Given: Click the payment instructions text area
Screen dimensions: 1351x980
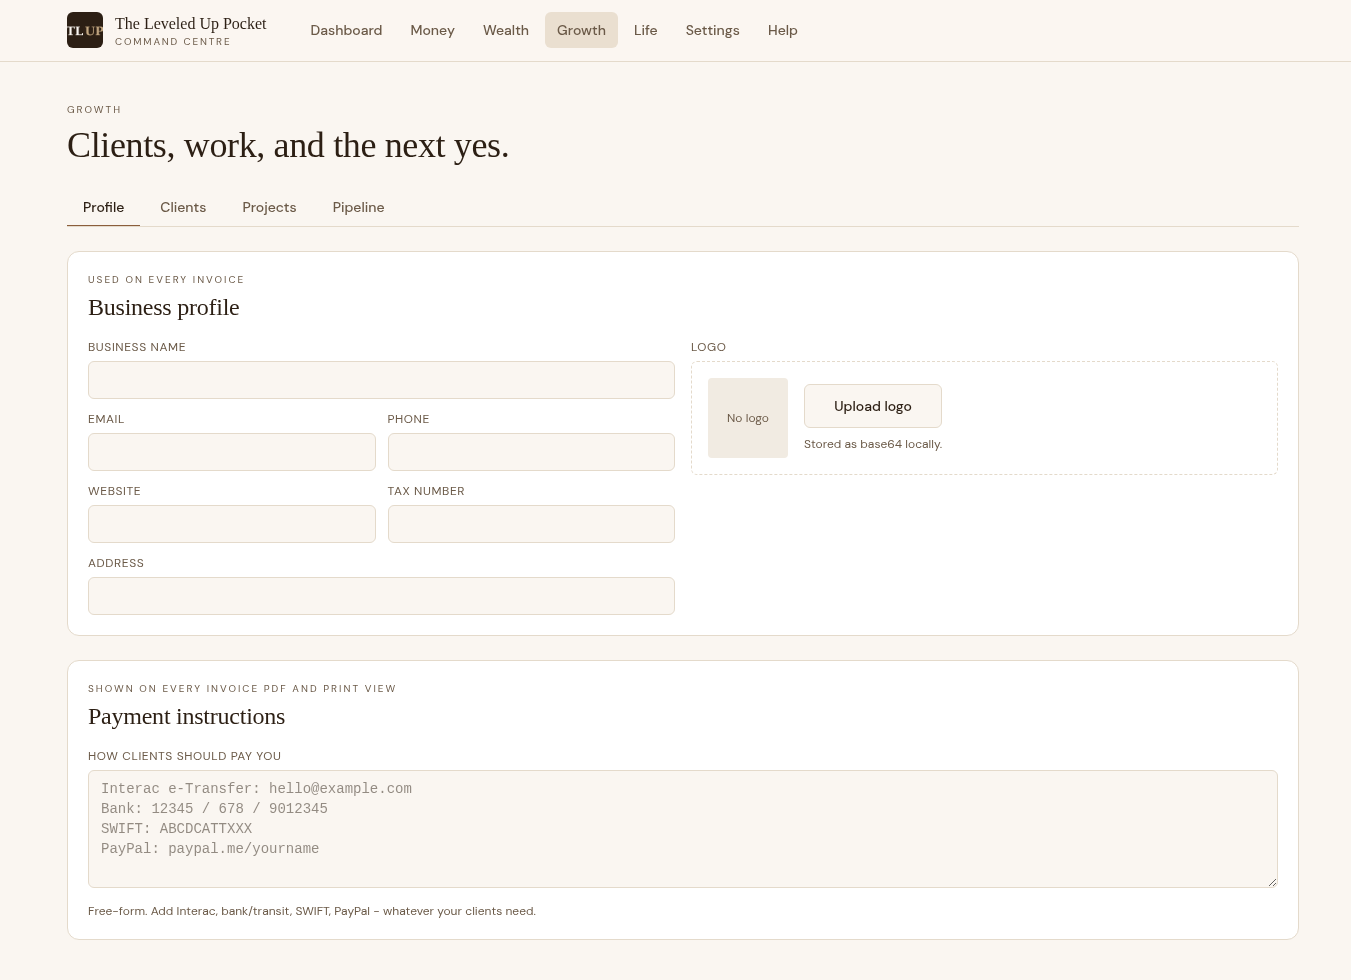Looking at the screenshot, I should [683, 829].
